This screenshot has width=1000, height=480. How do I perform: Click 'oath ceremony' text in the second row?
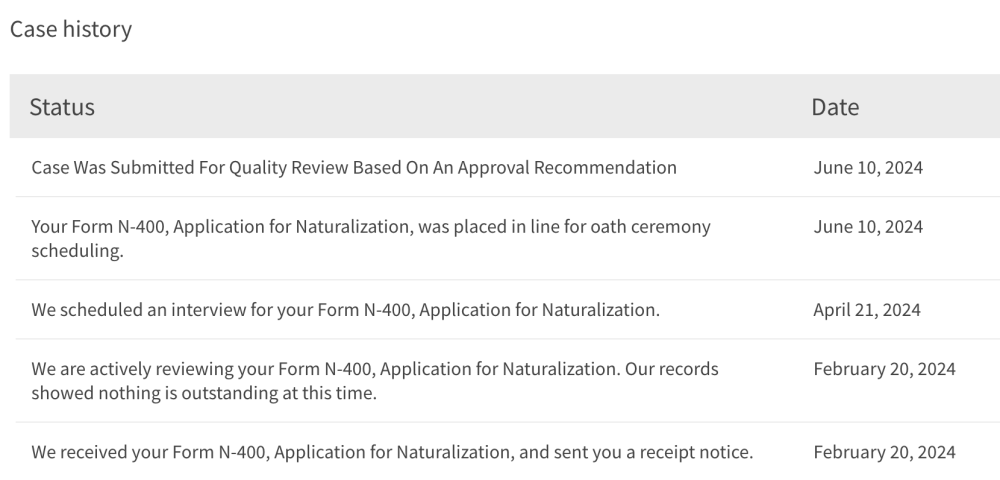coord(651,227)
